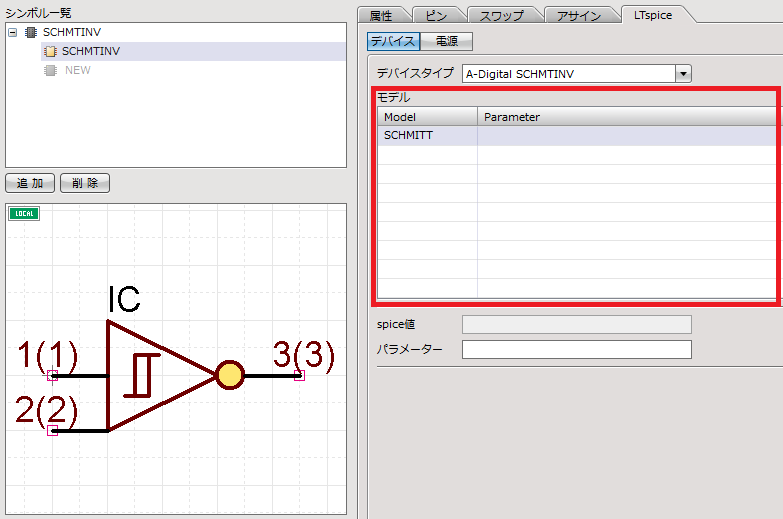Select the SCHMITT model cell
The image size is (783, 519).
pyautogui.click(x=427, y=135)
